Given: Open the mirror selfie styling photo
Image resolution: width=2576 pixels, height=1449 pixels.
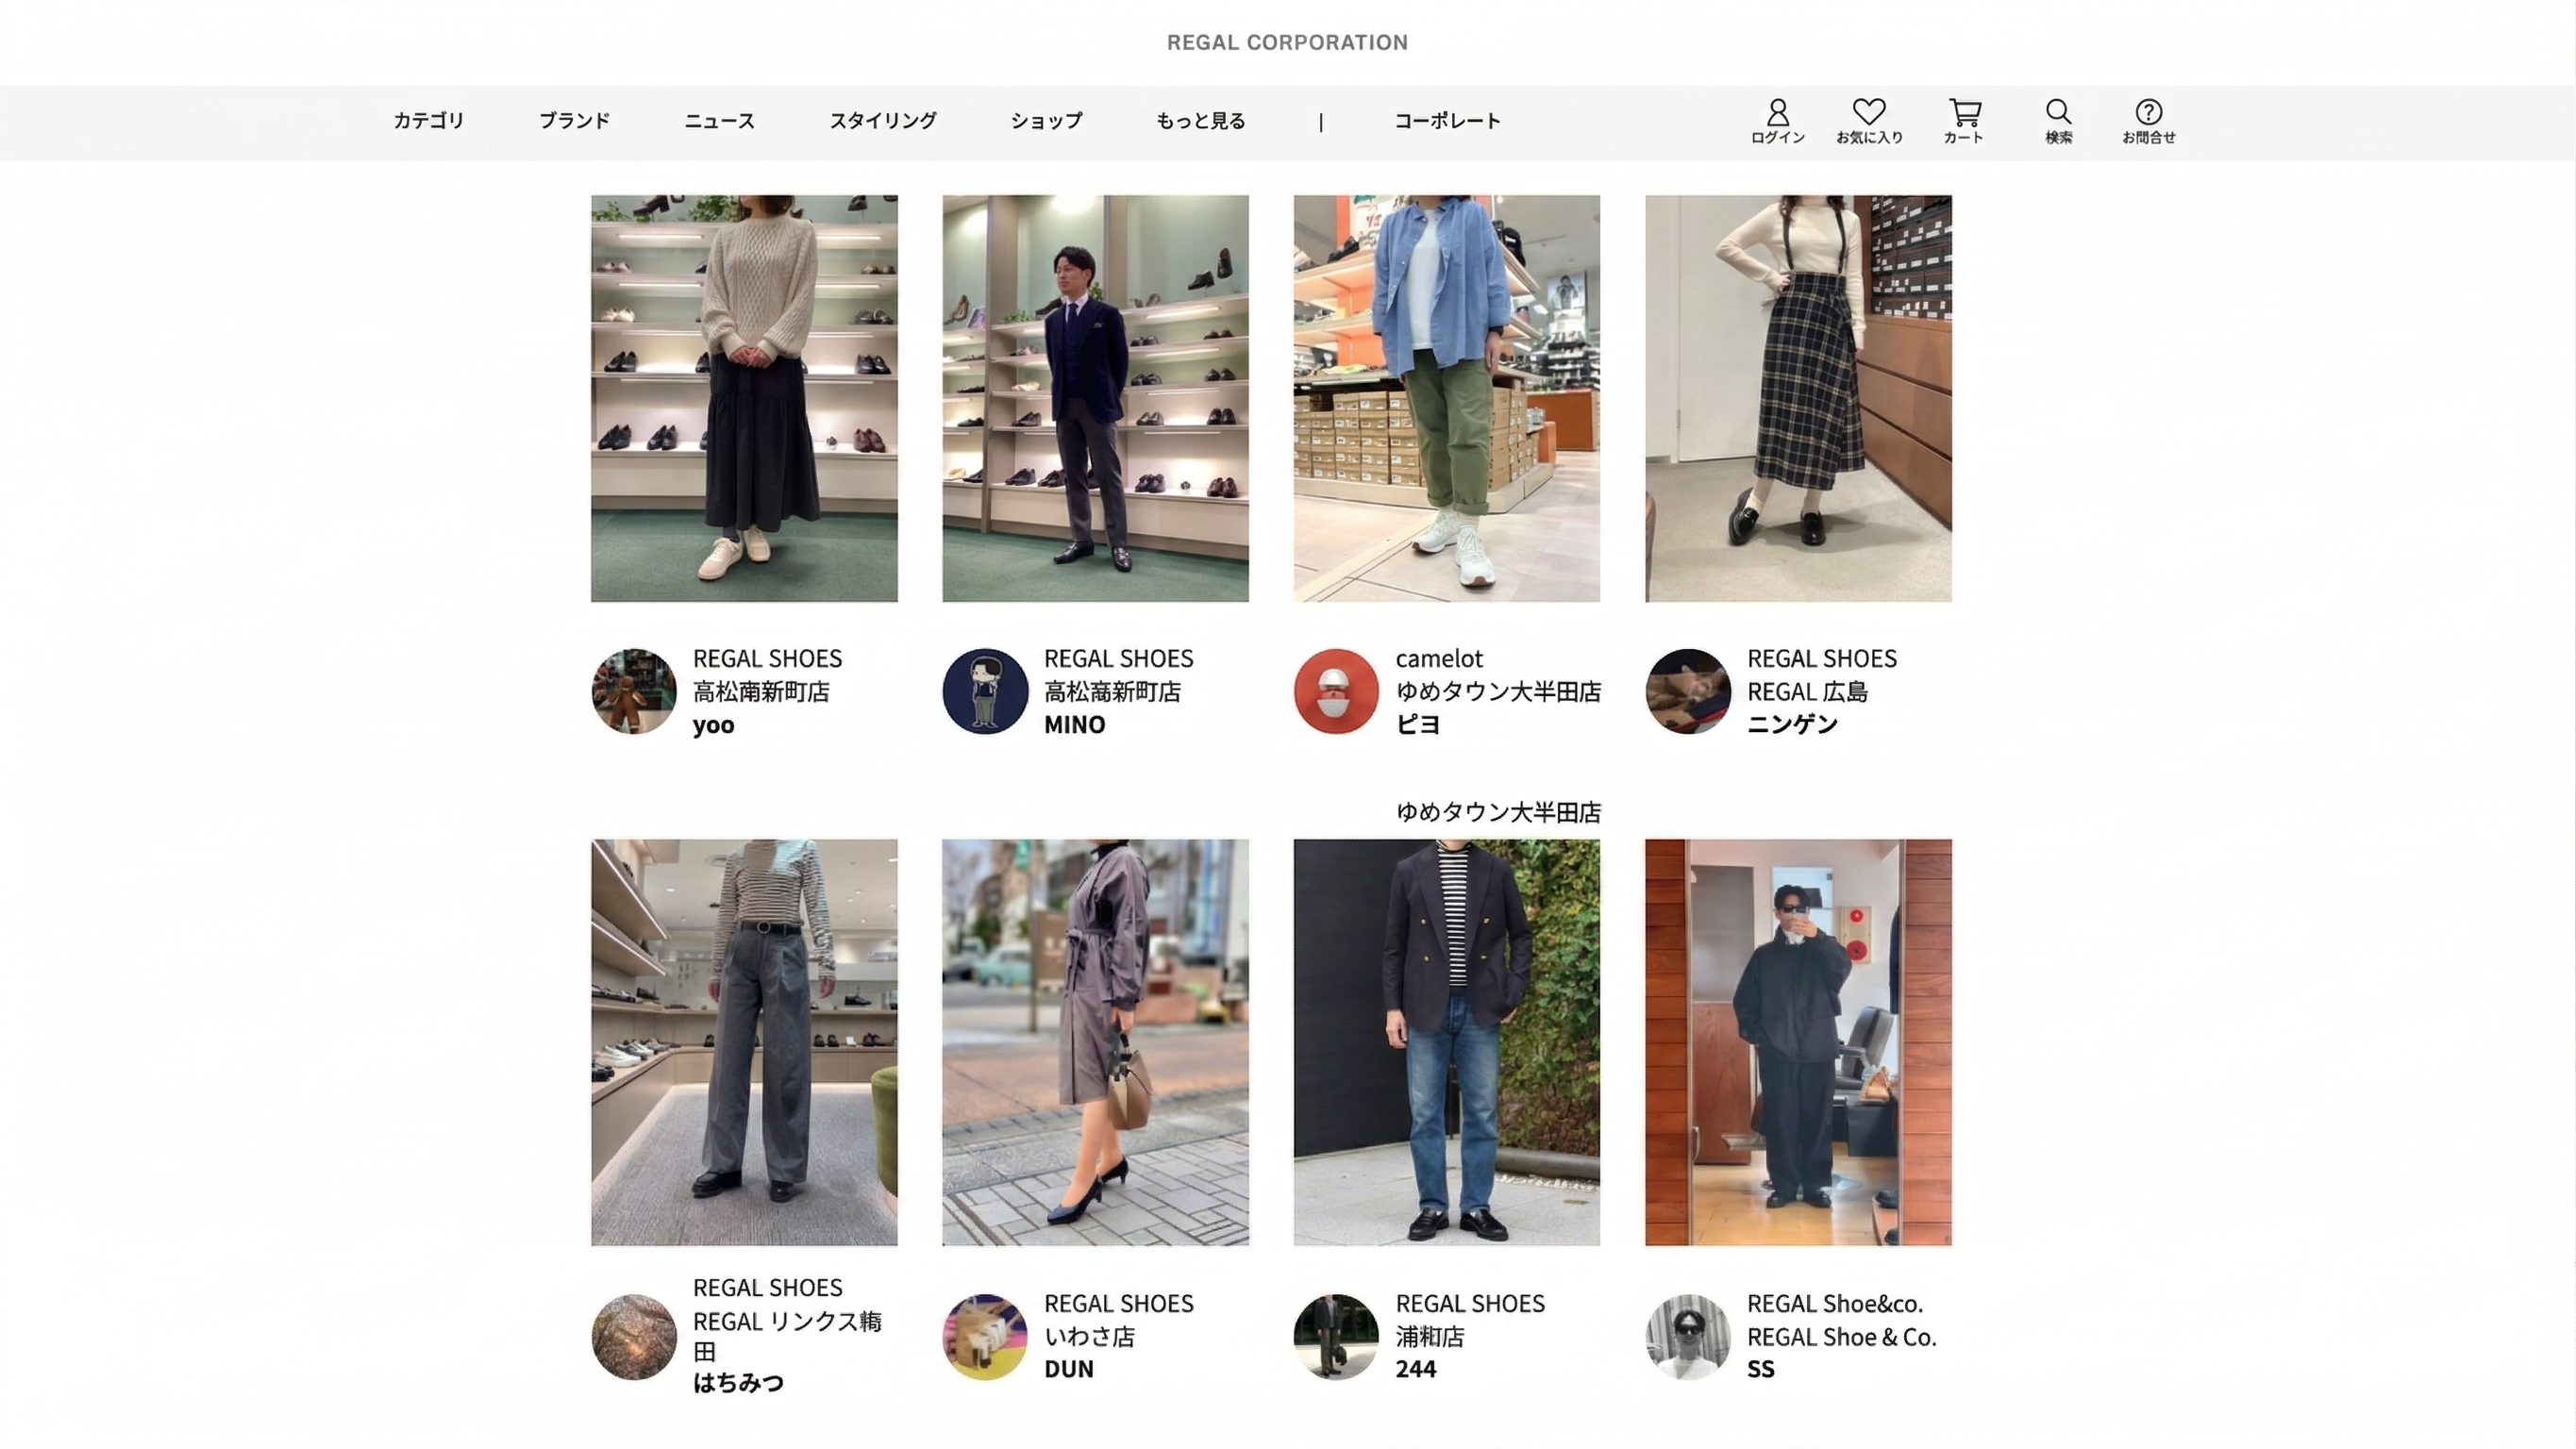Looking at the screenshot, I should click(1798, 1042).
